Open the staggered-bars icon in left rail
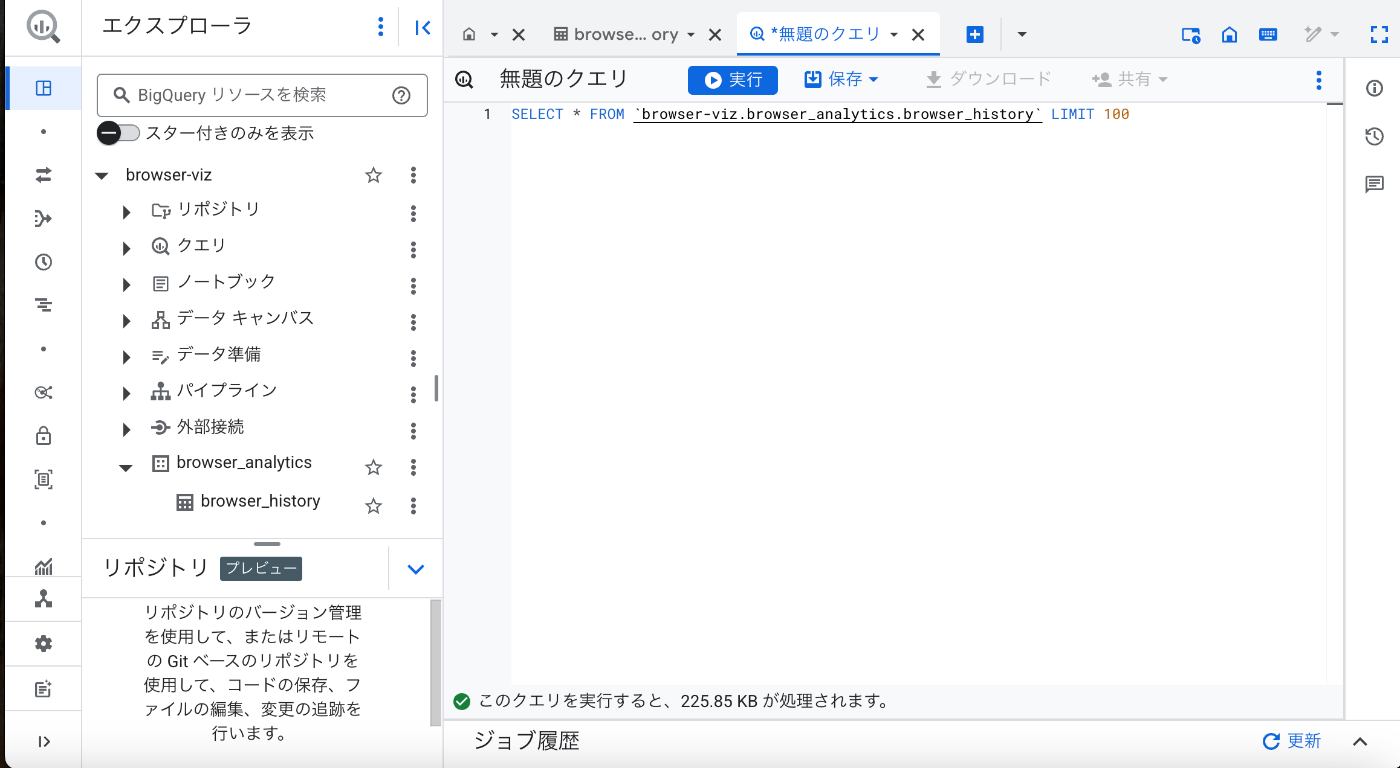 (x=43, y=305)
